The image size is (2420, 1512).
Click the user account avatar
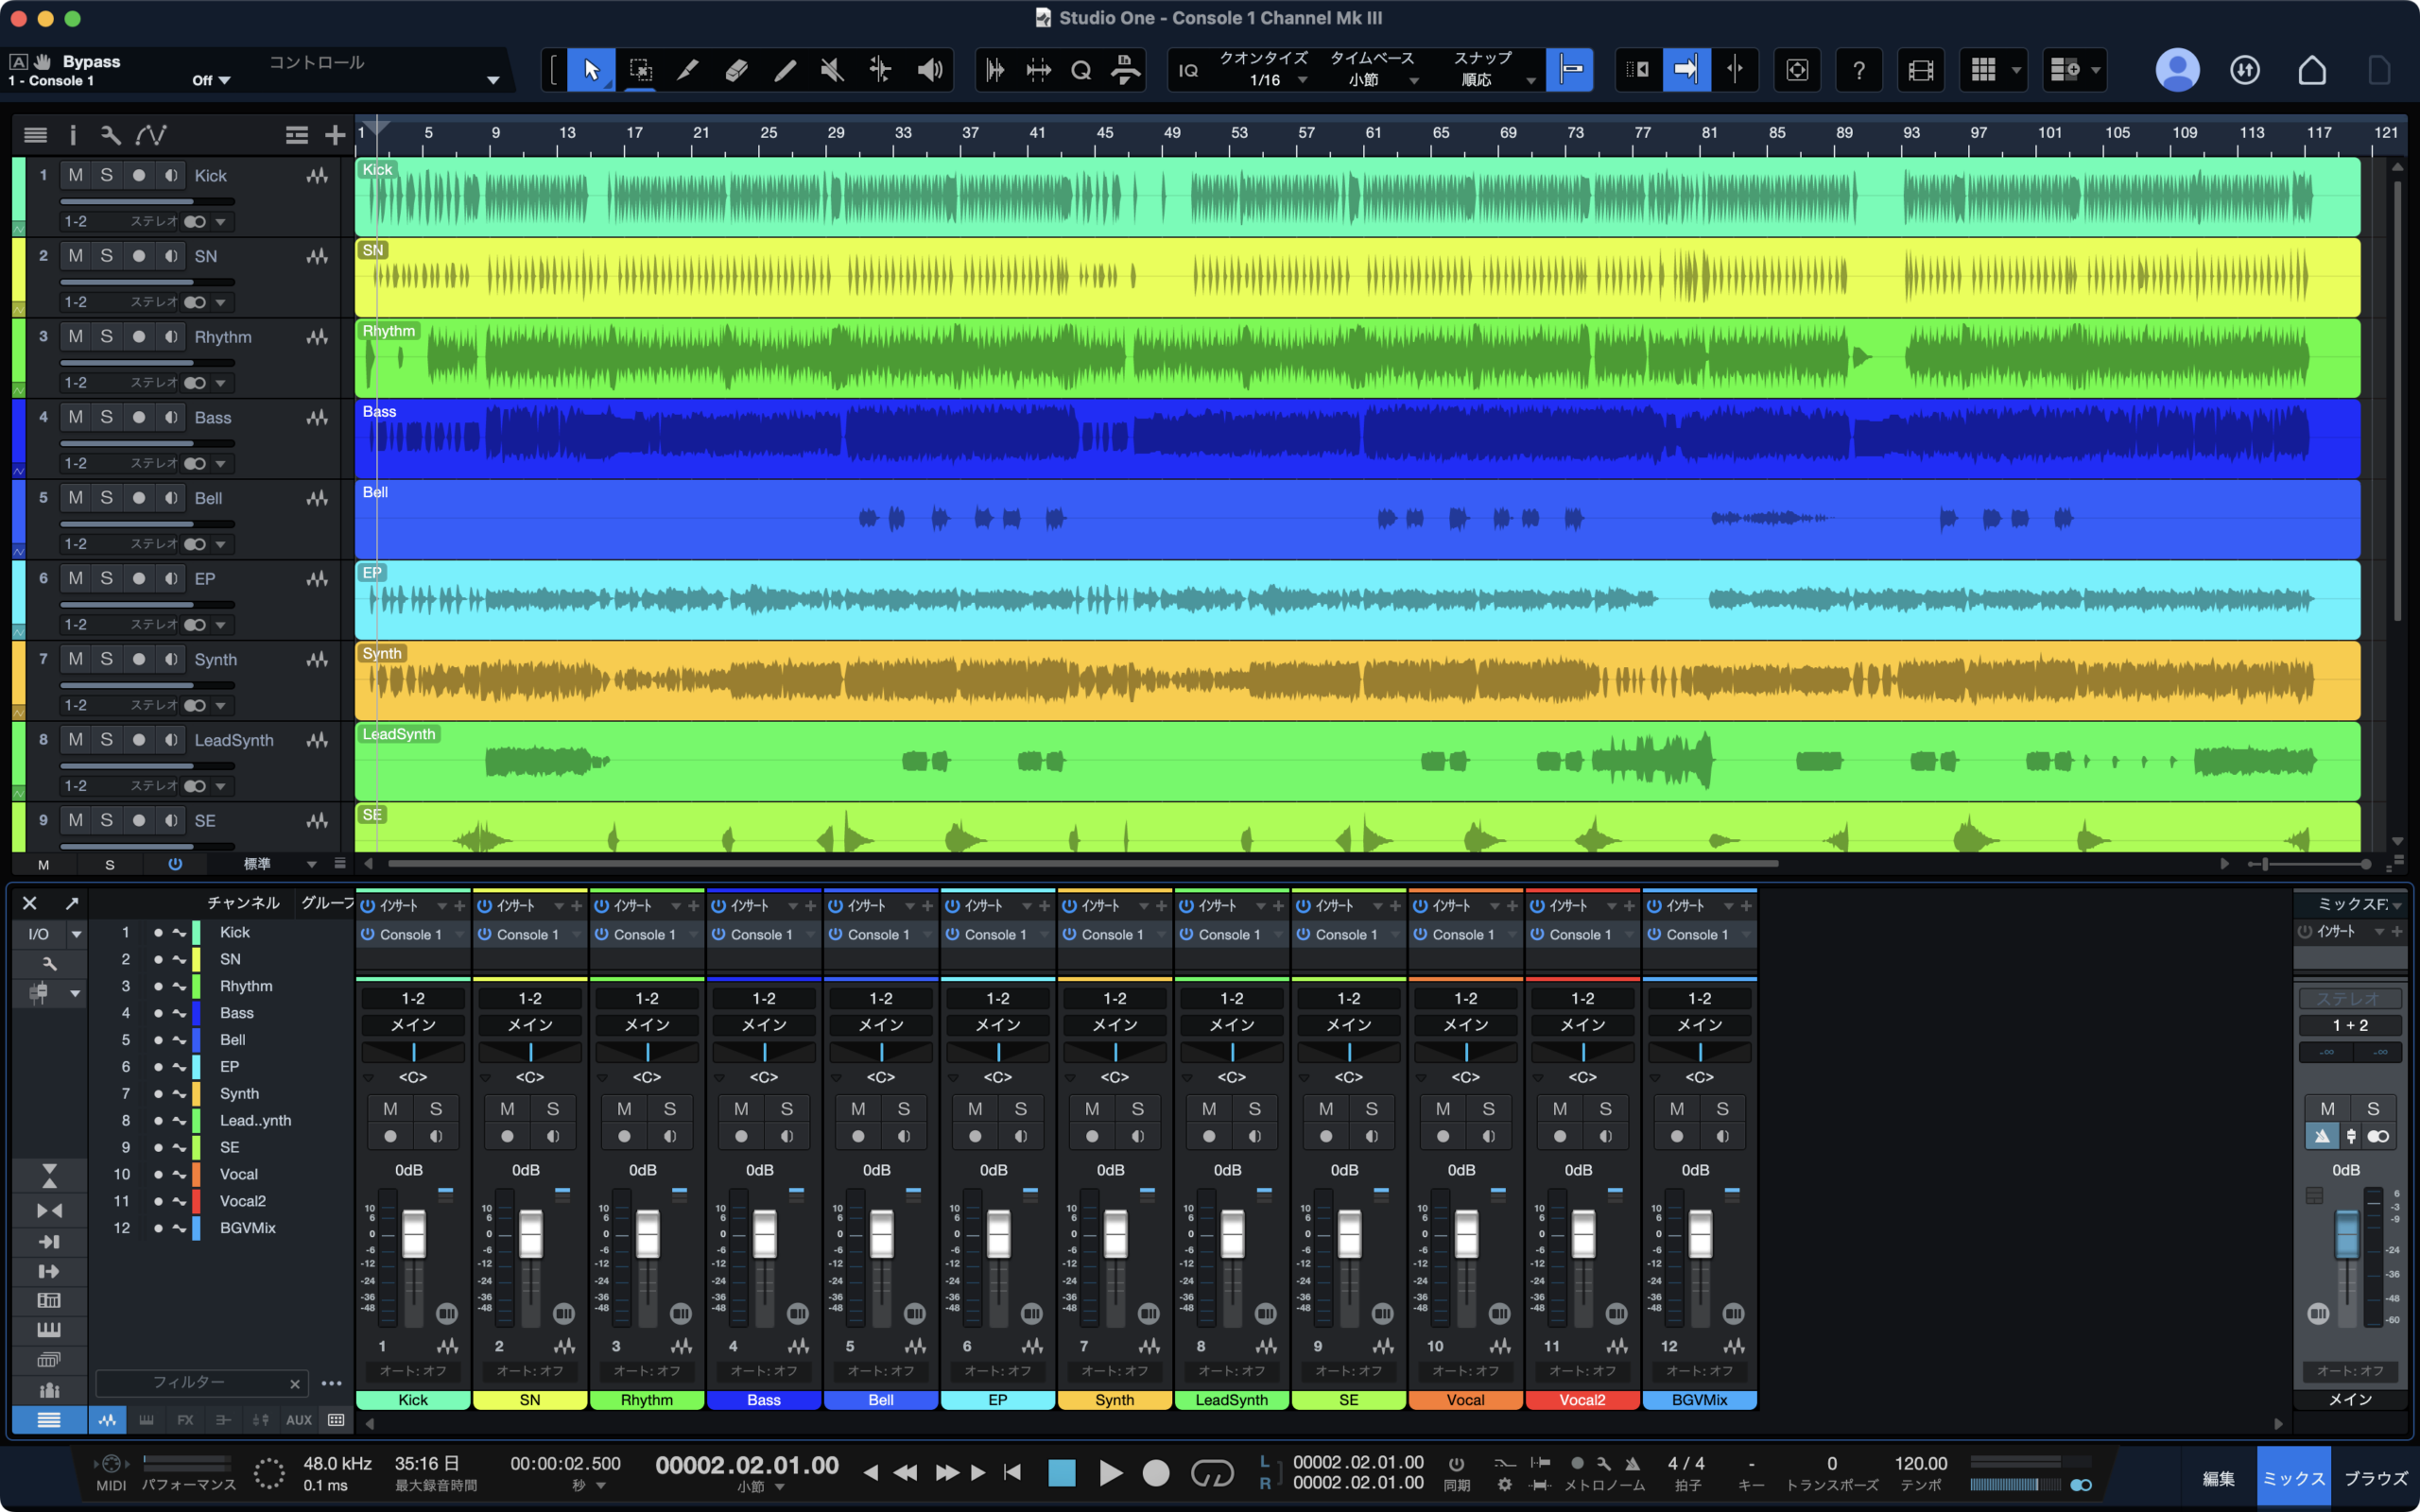click(x=2177, y=70)
